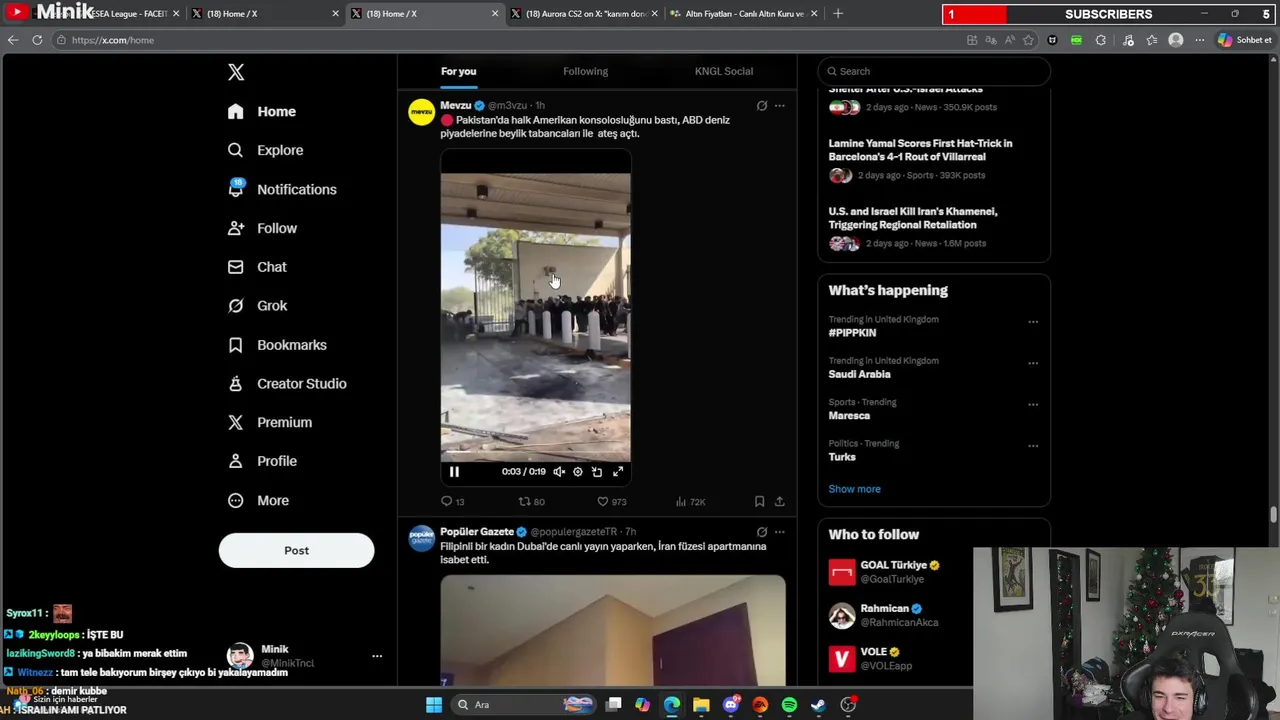Open Grok action on Mevzu post
The width and height of the screenshot is (1280, 720).
click(x=762, y=105)
